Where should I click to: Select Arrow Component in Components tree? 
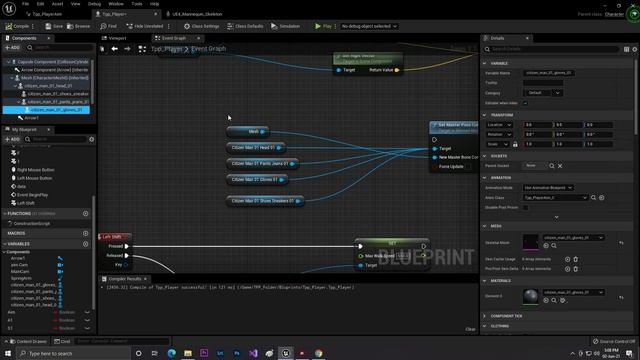(x=51, y=70)
